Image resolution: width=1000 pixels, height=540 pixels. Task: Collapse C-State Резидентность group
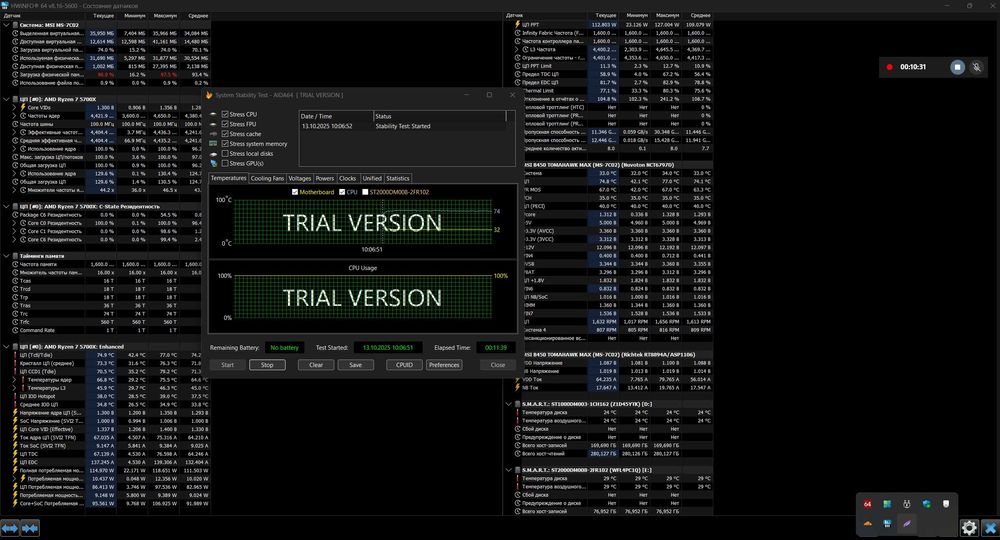6,207
